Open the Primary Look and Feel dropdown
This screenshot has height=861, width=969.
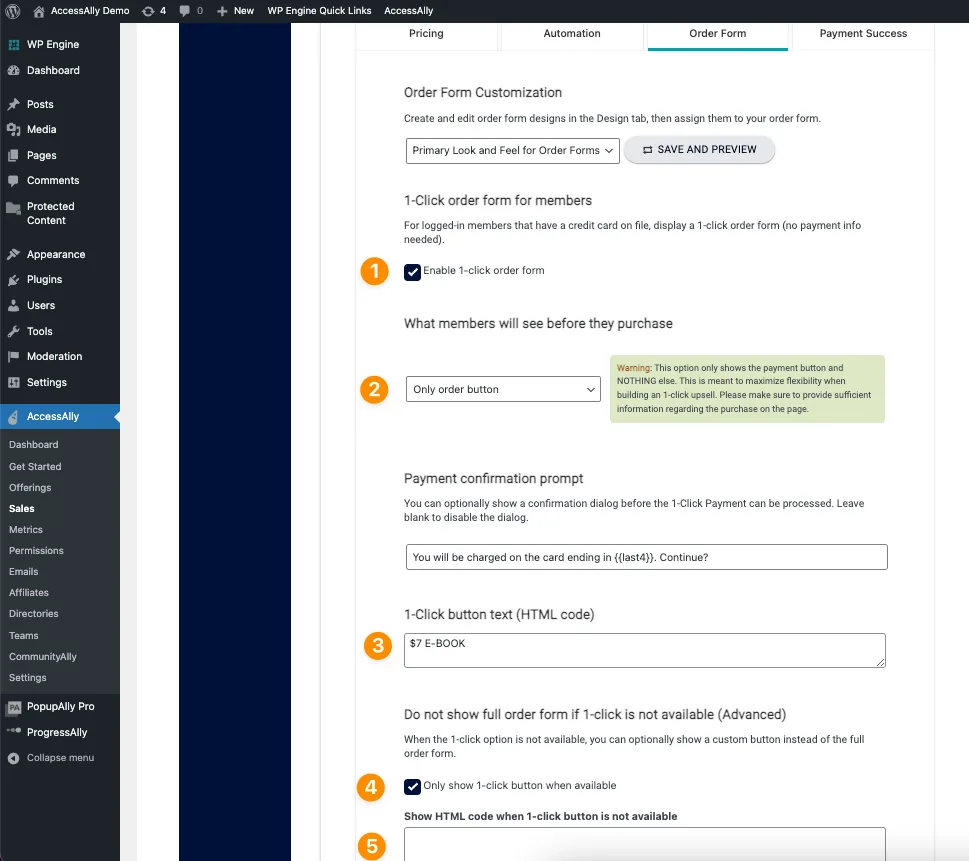(x=512, y=150)
